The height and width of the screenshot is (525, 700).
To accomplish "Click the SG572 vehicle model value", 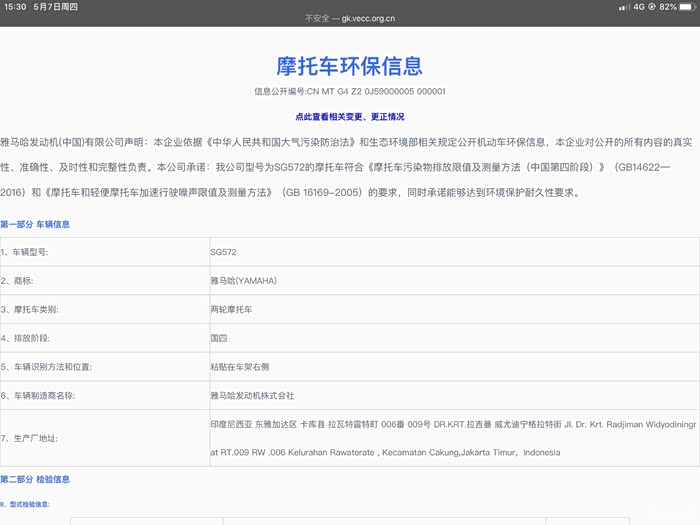I will (223, 252).
